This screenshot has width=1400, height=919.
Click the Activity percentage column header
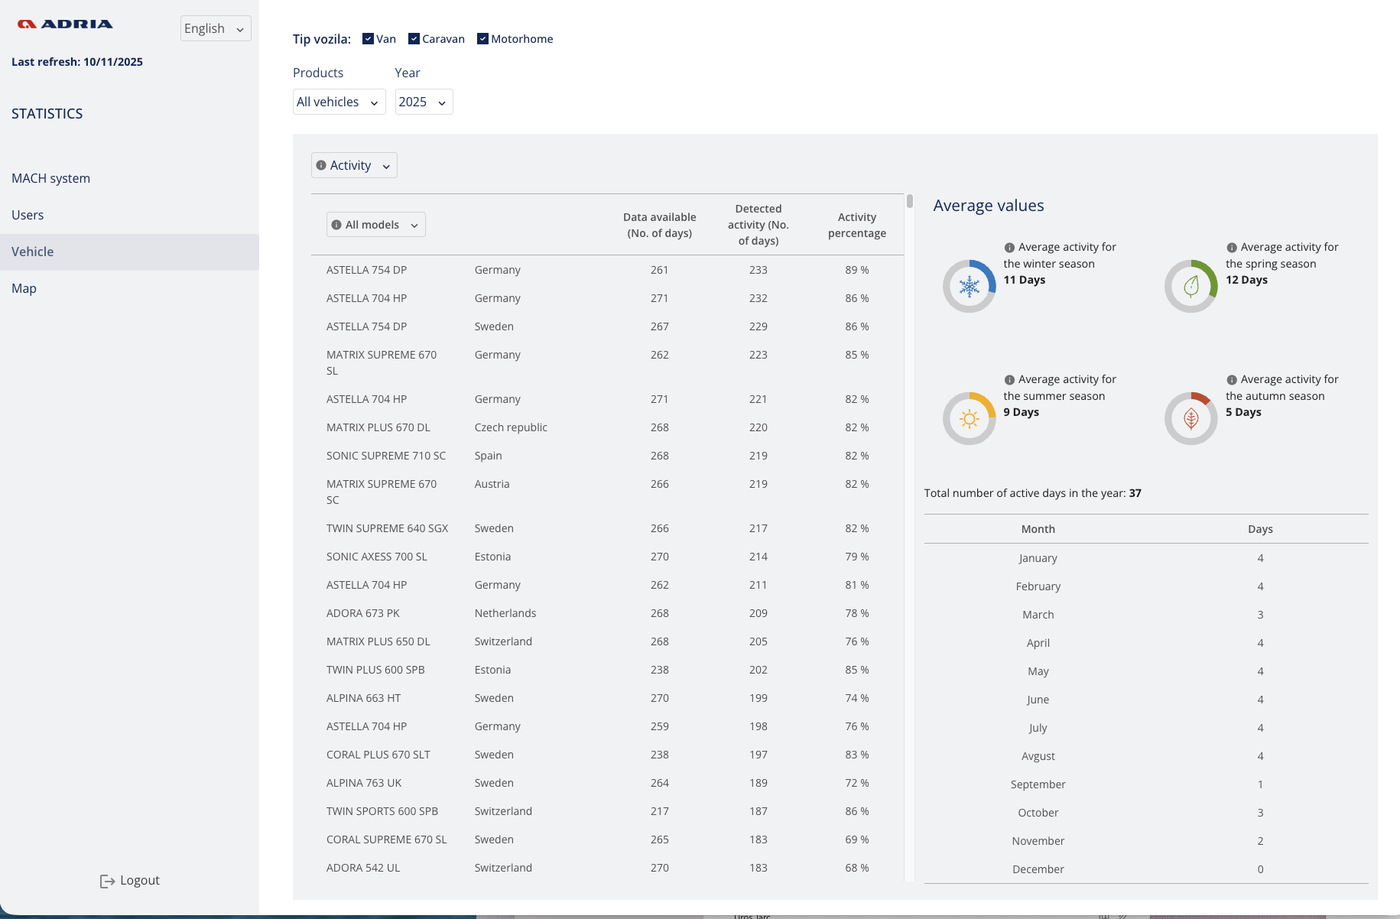[857, 225]
